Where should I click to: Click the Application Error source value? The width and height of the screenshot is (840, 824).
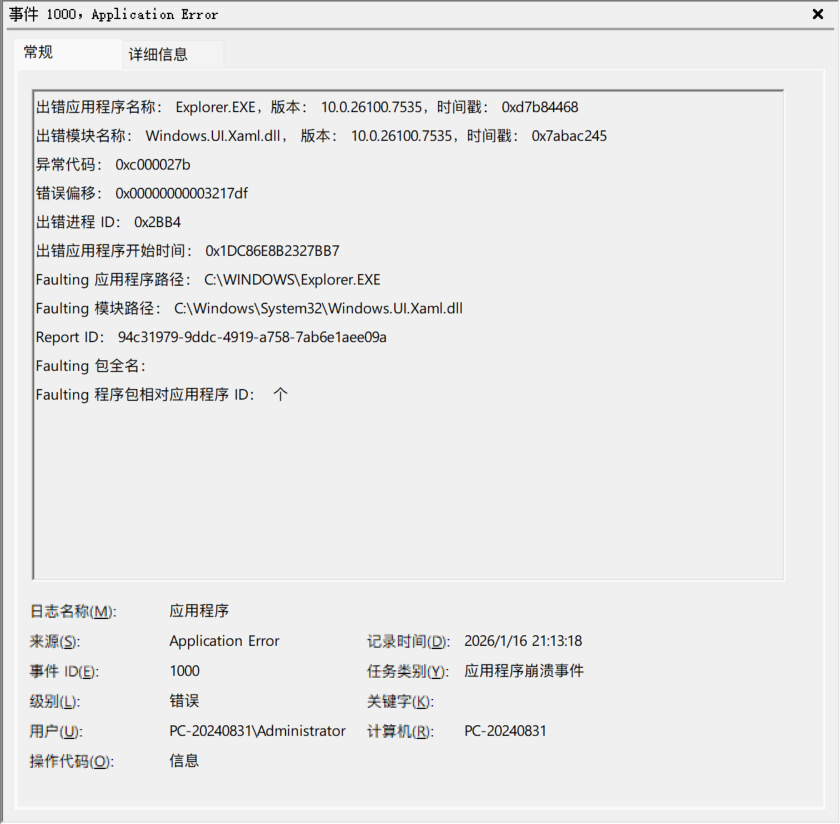tap(224, 641)
